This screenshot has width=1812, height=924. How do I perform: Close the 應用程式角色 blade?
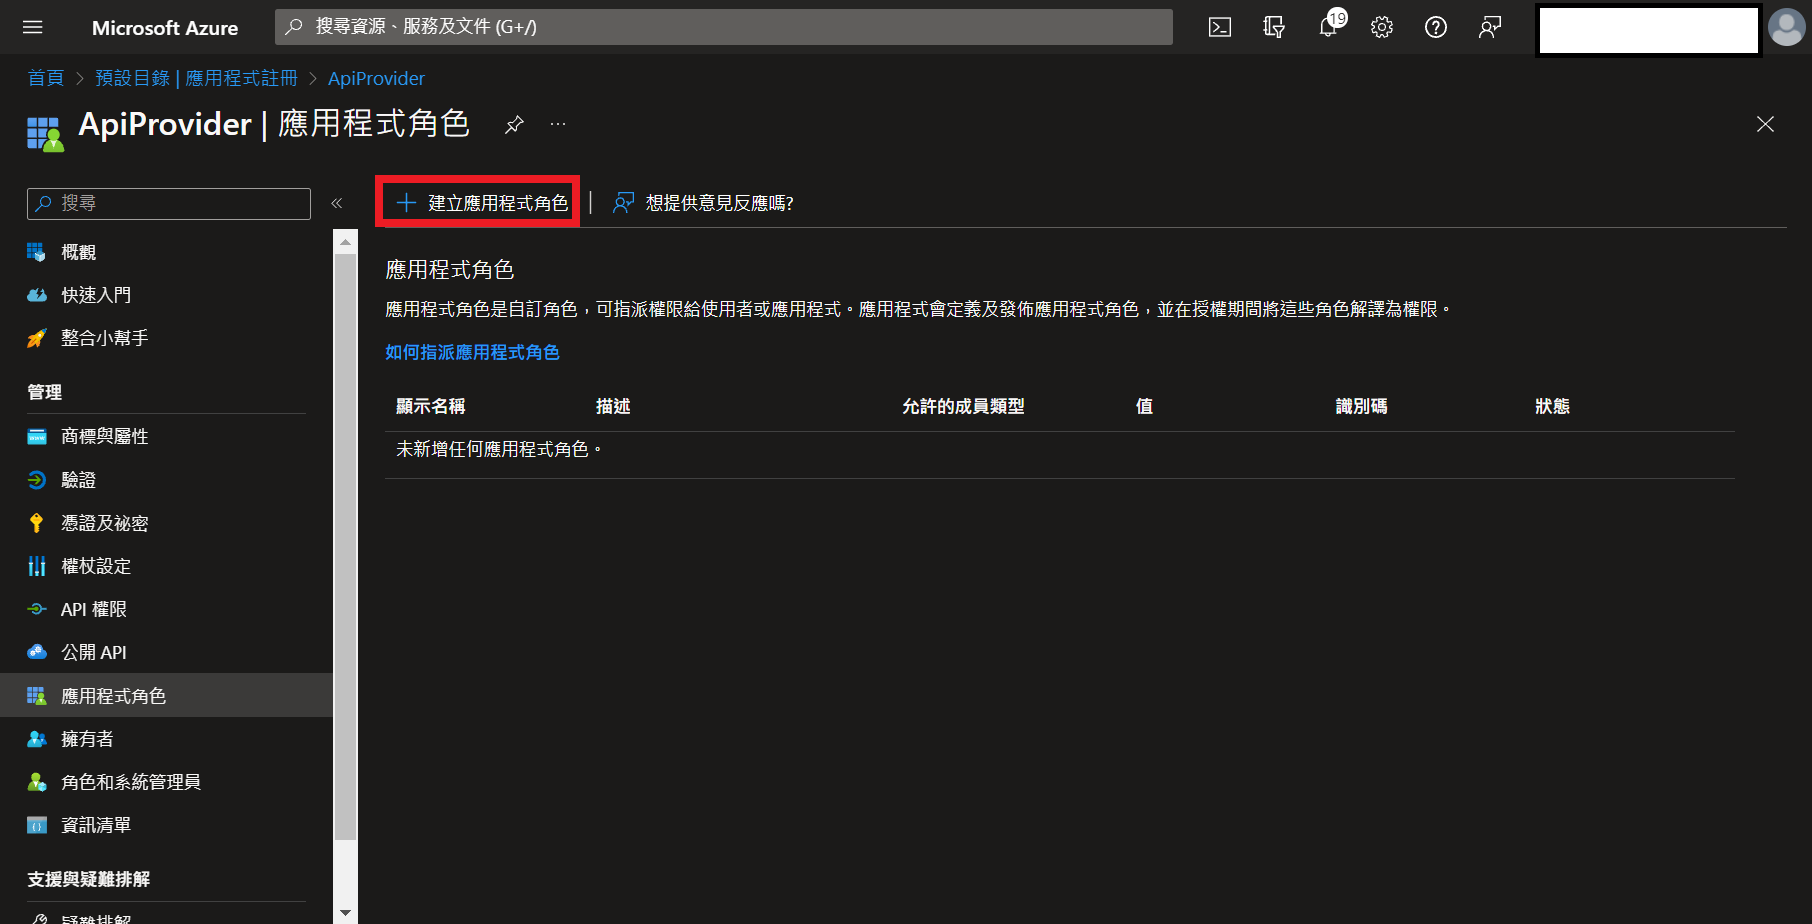click(1765, 124)
